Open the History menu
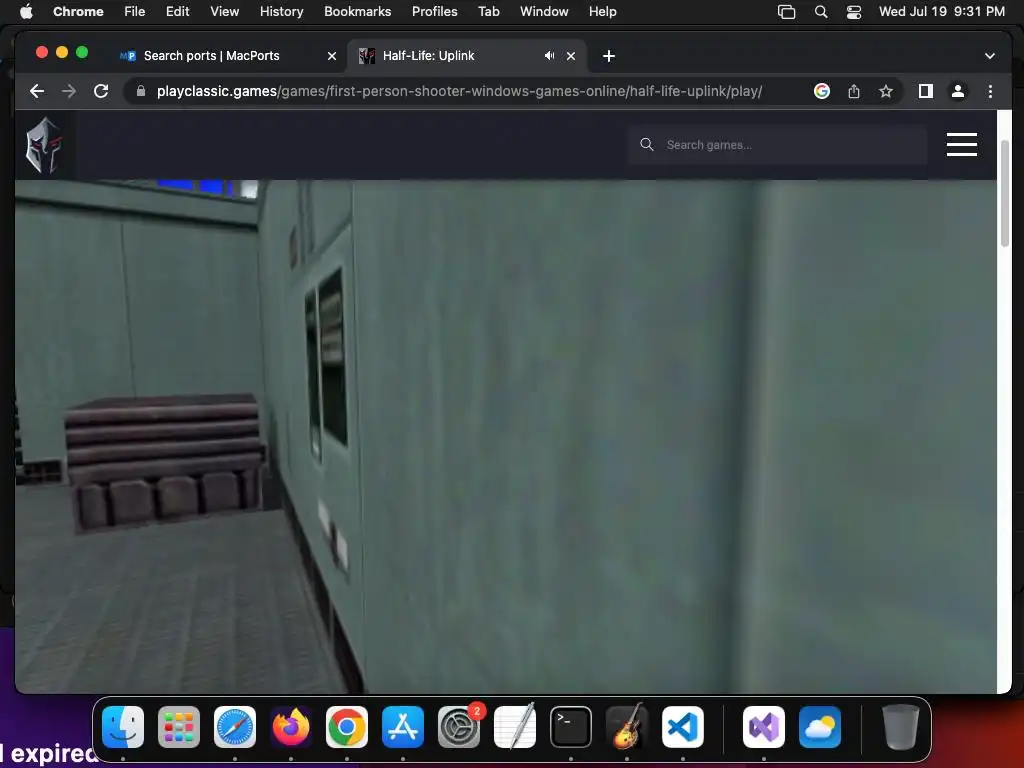This screenshot has height=768, width=1024. coord(281,11)
